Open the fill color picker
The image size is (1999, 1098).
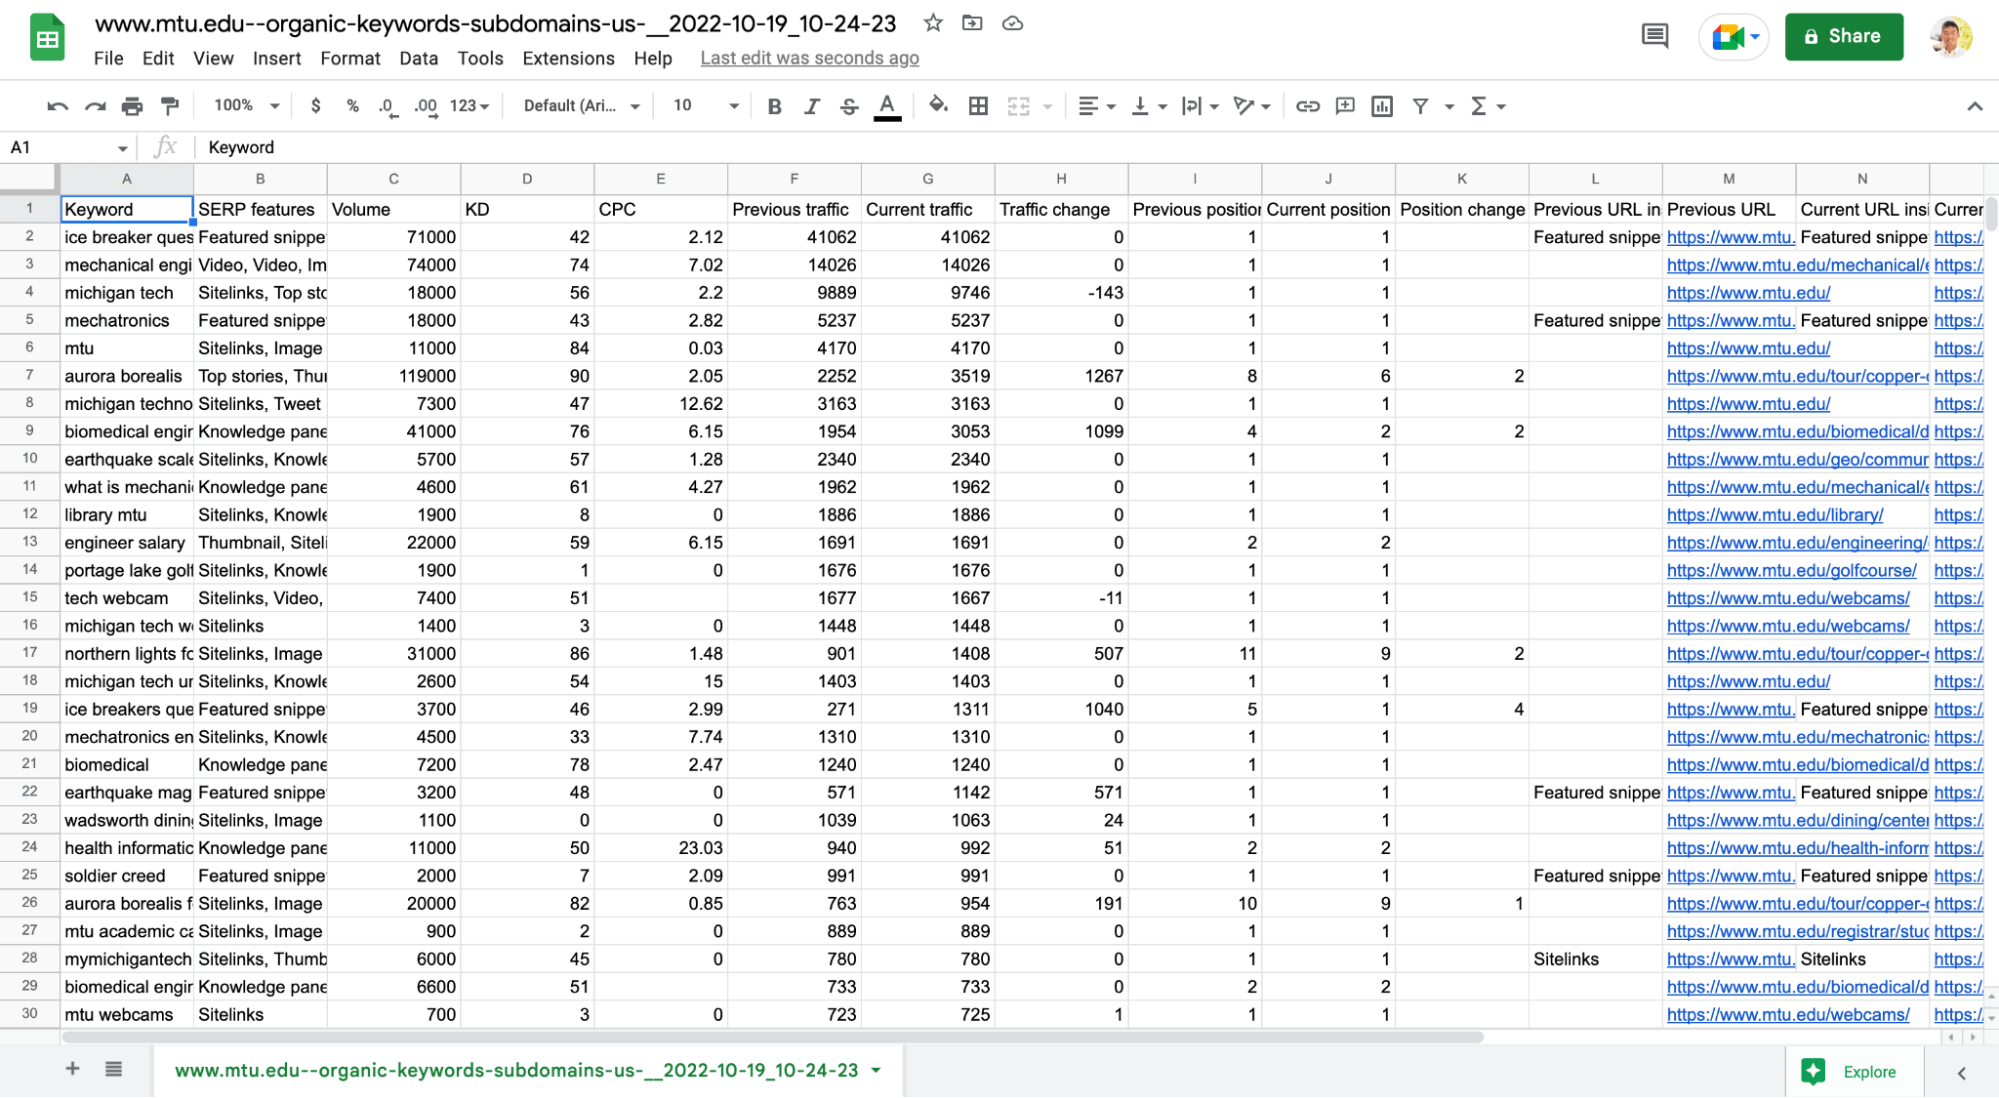tap(937, 105)
